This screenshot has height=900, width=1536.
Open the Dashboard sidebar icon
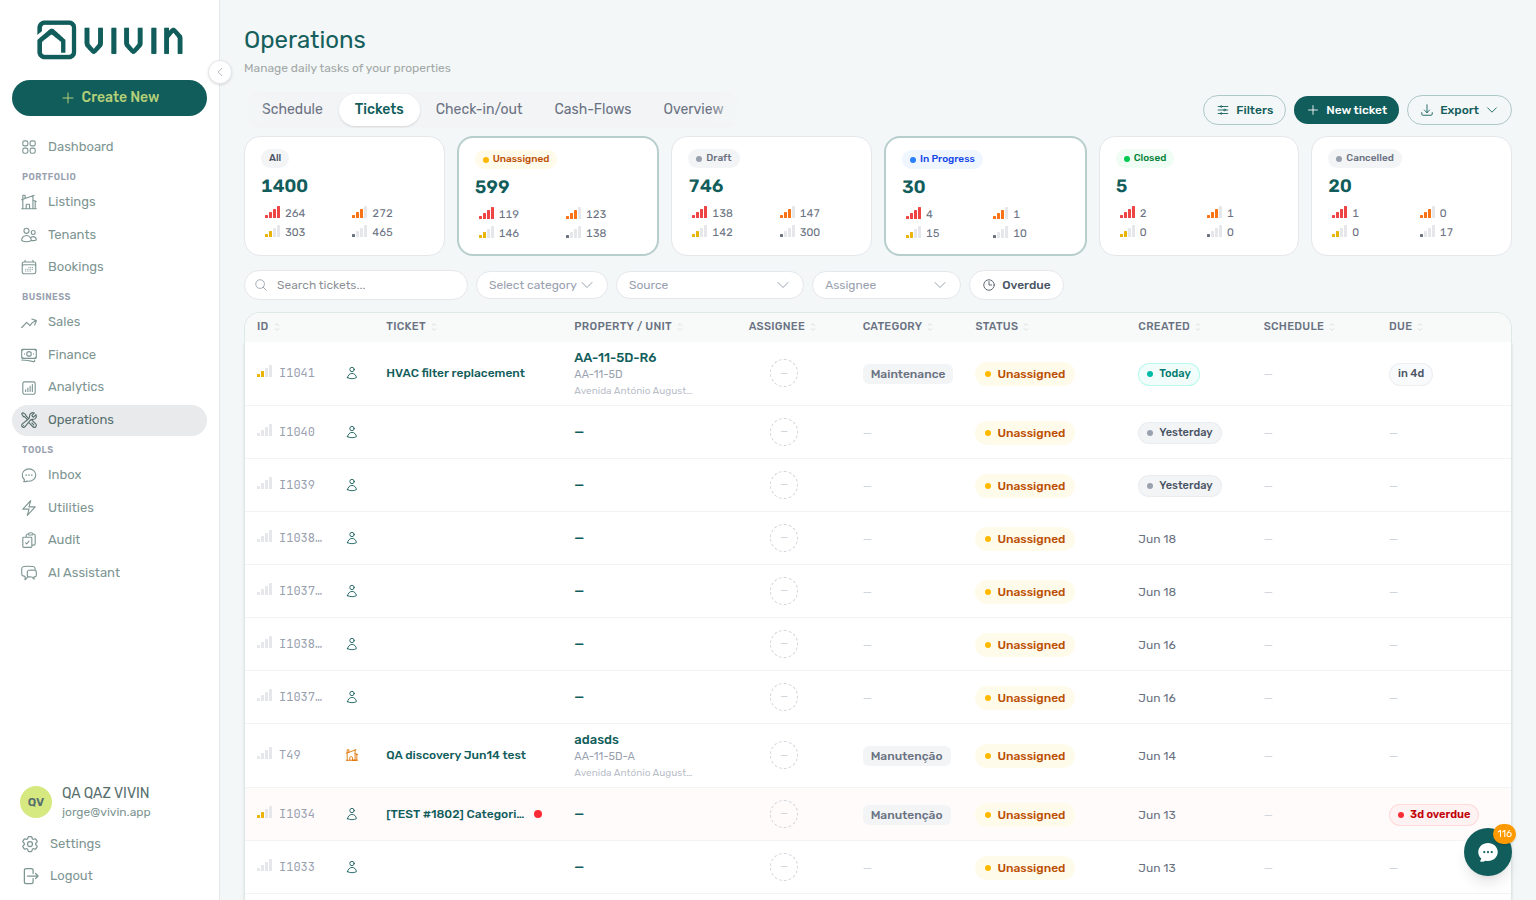29,147
